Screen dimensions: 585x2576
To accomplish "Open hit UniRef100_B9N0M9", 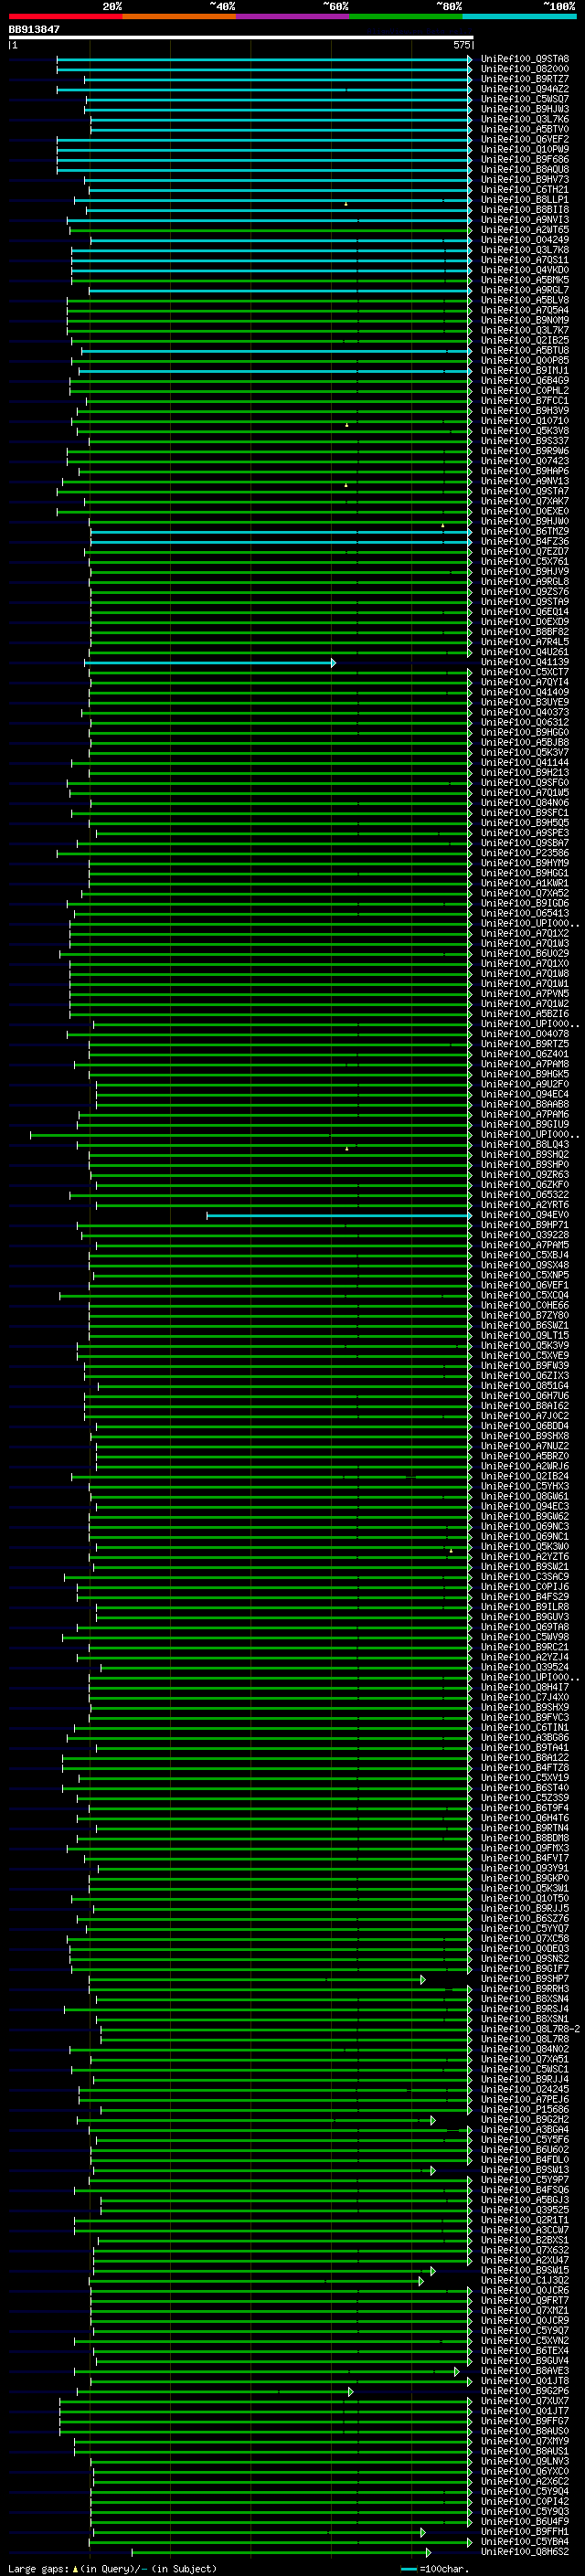I will coord(524,320).
